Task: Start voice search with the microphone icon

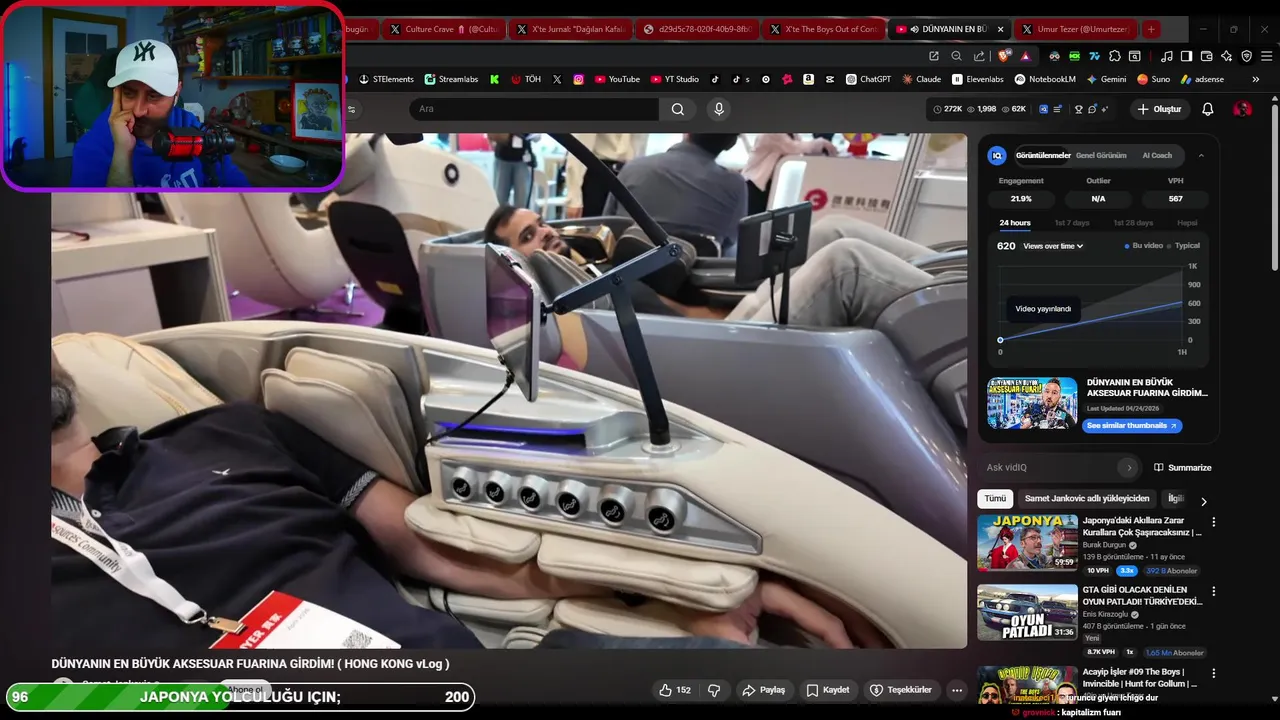Action: coord(718,109)
